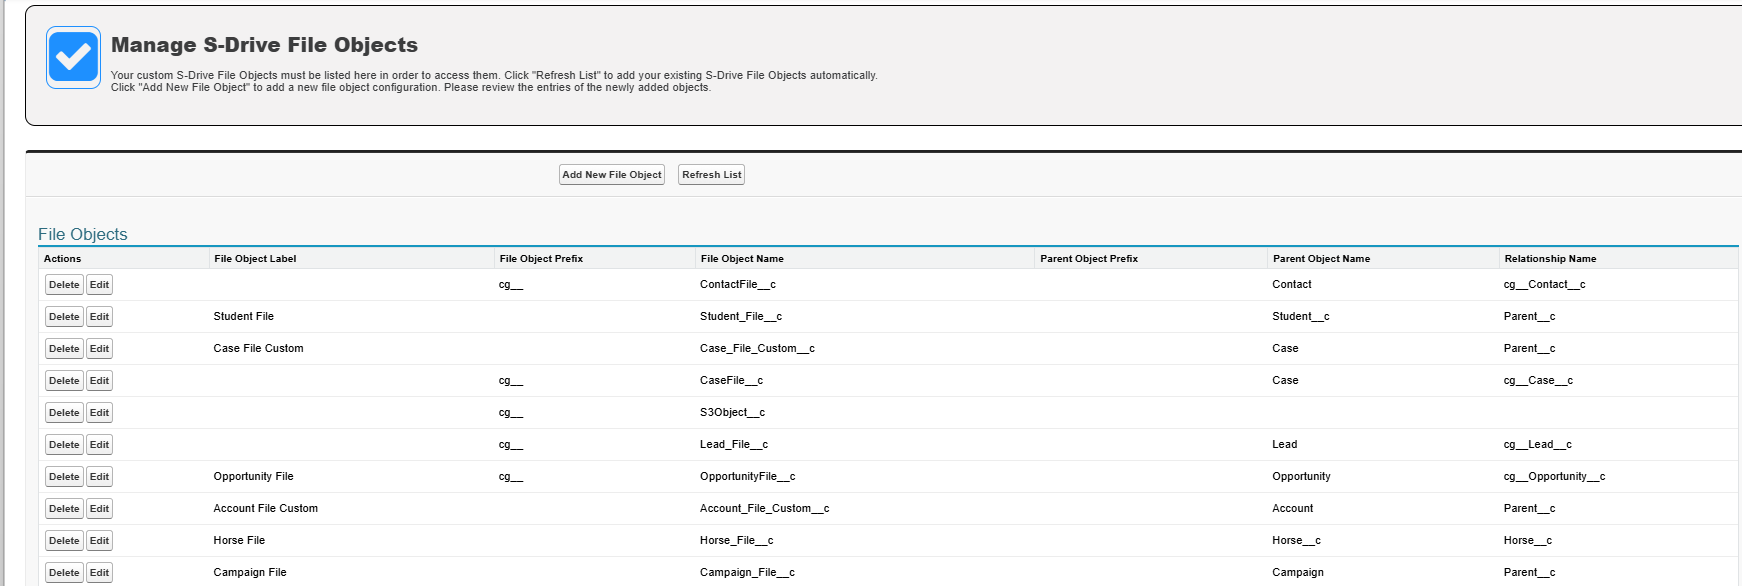
Task: Select the Horse__c parent object name cell
Action: click(1296, 541)
